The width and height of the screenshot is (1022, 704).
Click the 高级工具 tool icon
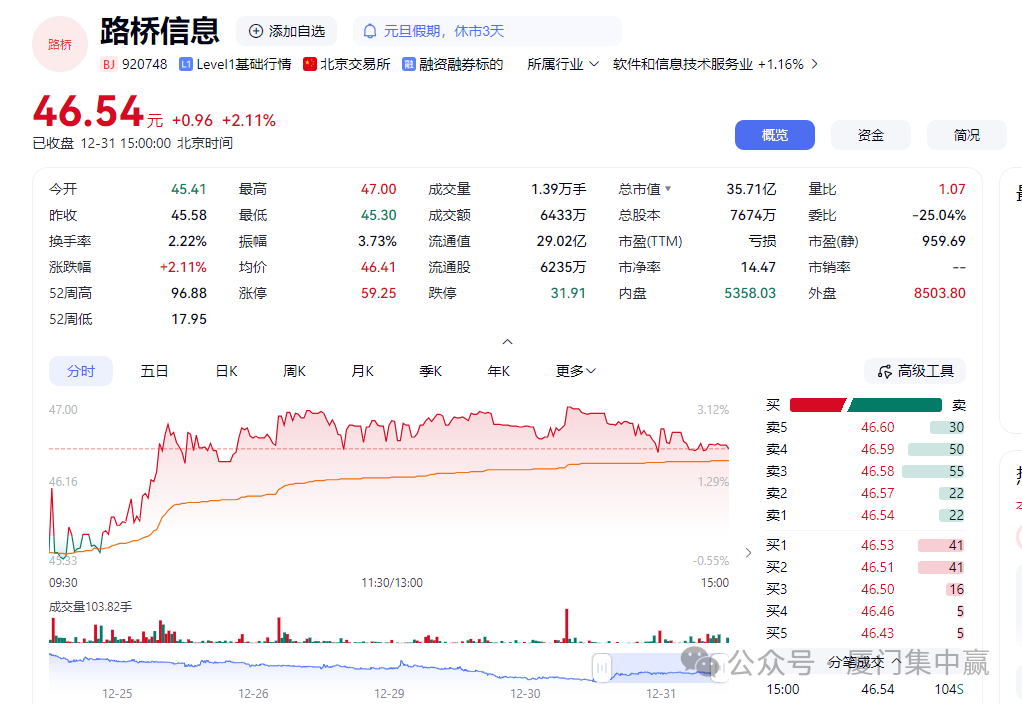(884, 372)
